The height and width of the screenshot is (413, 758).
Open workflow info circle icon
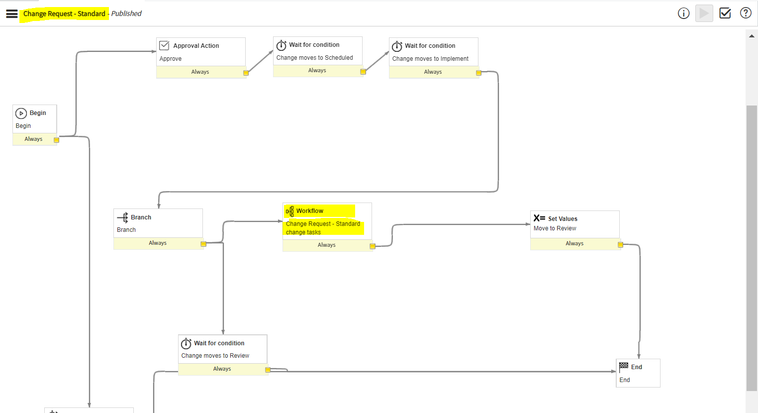click(683, 14)
